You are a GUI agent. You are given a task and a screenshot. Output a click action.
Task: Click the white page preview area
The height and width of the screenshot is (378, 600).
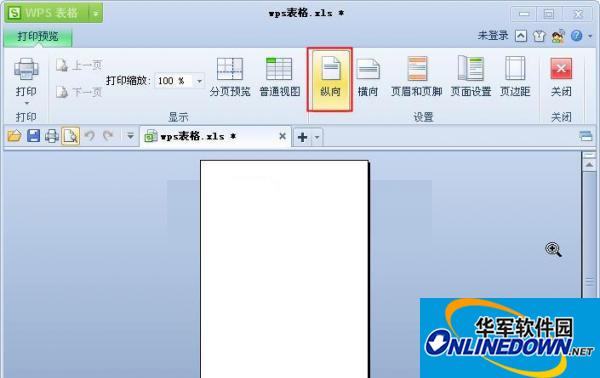point(284,269)
